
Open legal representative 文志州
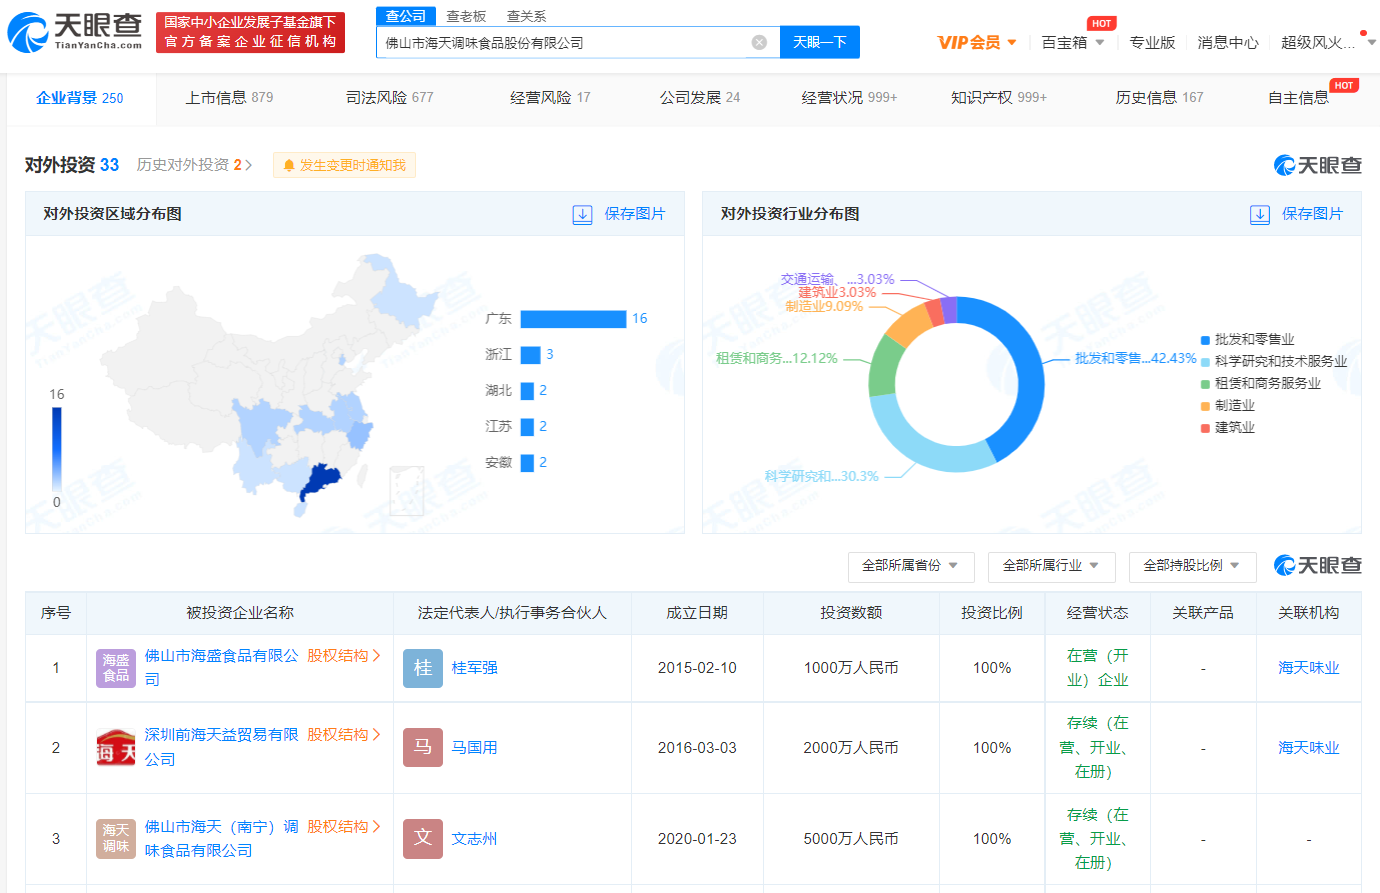[474, 839]
